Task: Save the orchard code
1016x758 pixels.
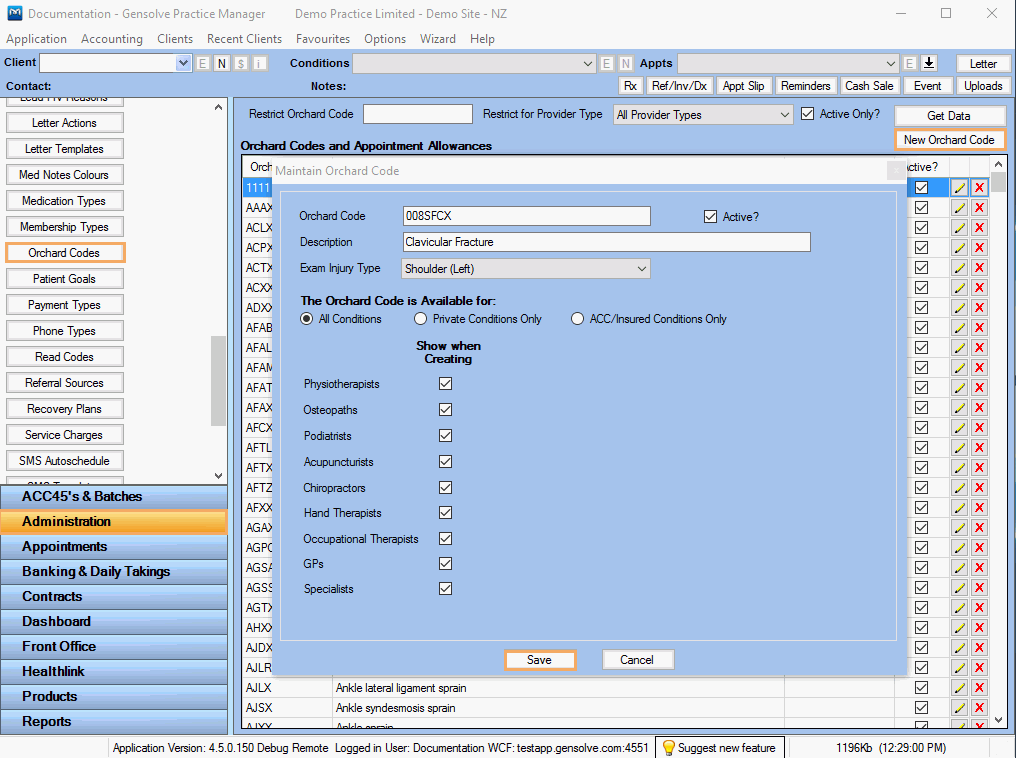Action: coord(539,660)
